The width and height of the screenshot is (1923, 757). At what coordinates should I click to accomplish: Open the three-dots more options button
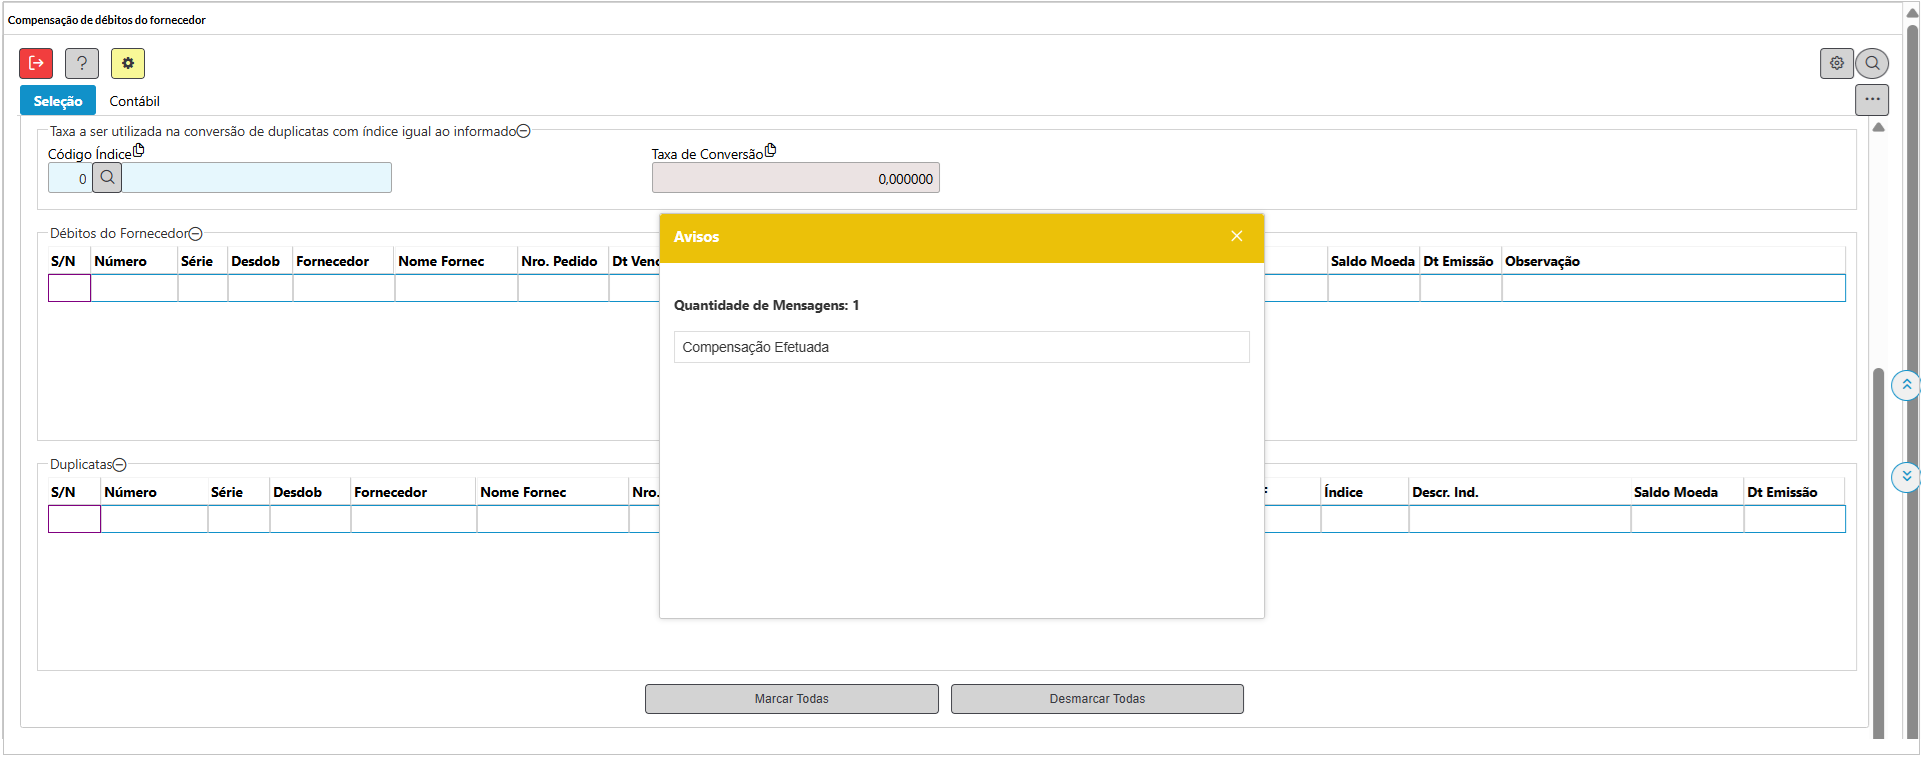pos(1872,99)
